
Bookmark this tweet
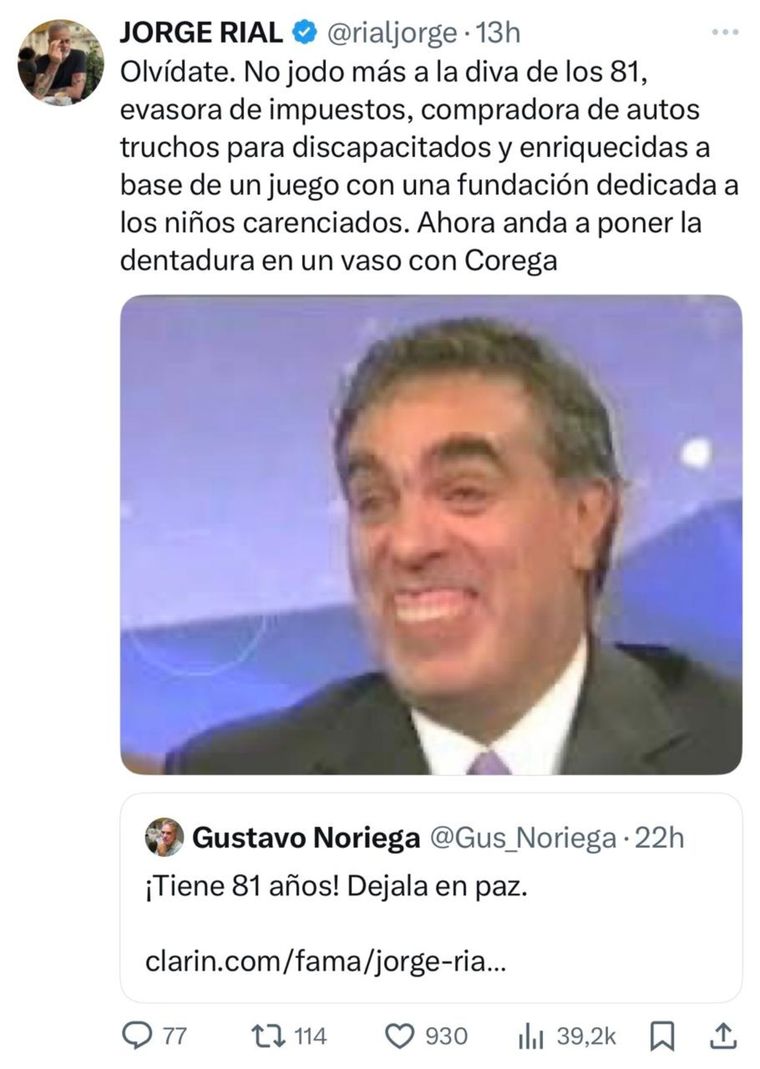point(661,1037)
